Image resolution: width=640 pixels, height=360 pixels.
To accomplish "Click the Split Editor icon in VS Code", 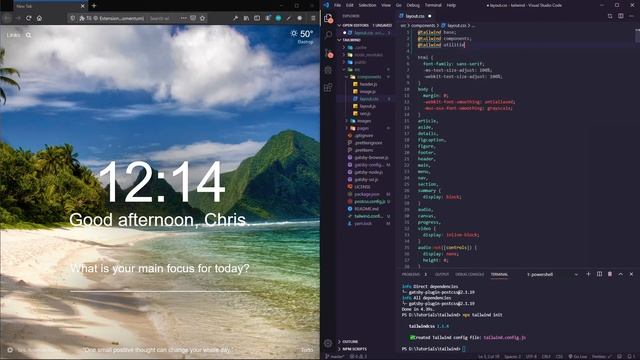I will [x=620, y=16].
